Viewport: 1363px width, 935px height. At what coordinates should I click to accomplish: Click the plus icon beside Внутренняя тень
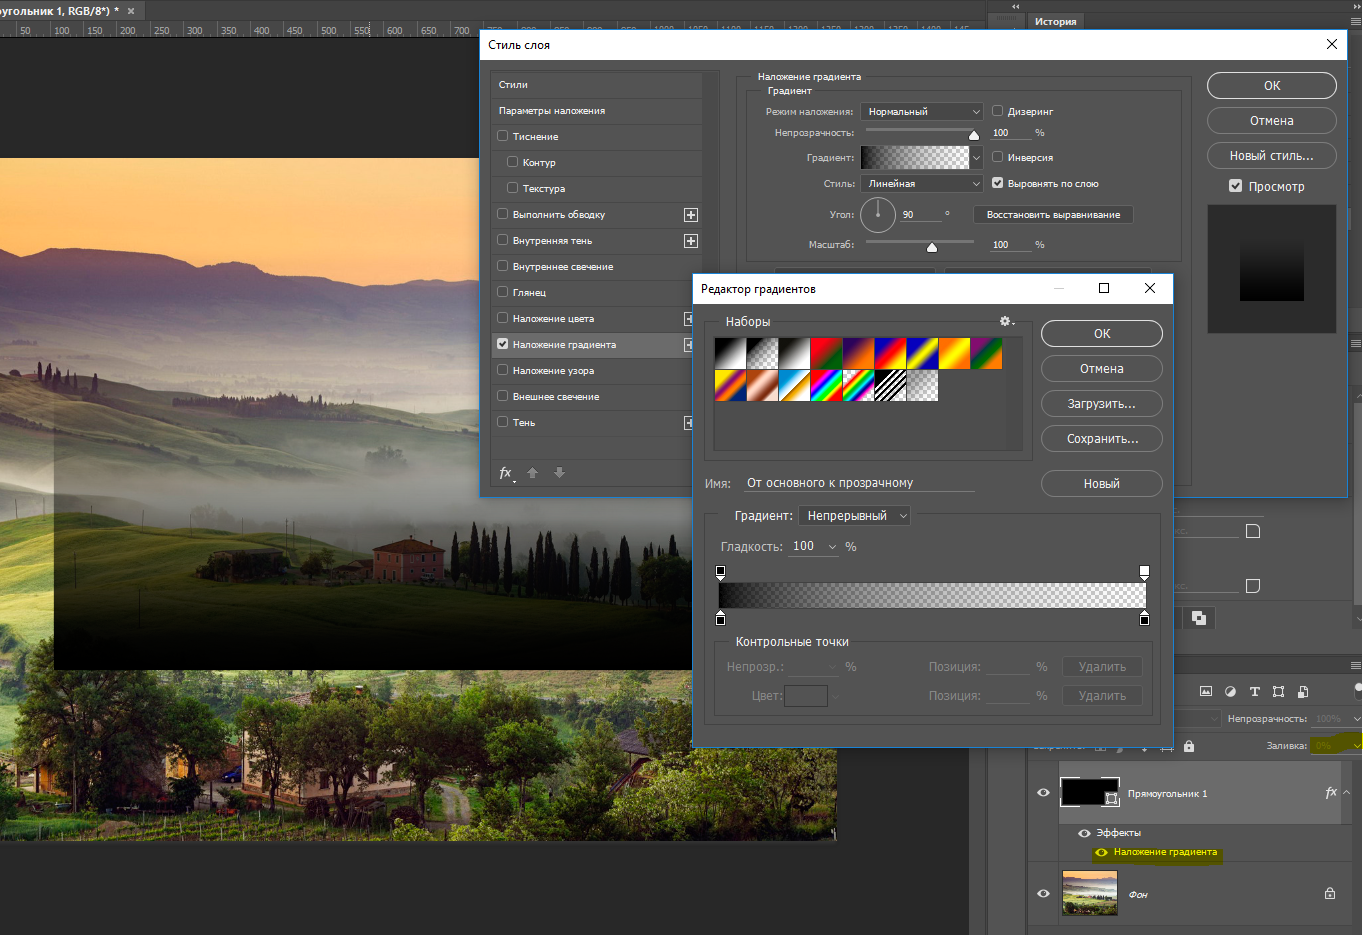coord(690,241)
